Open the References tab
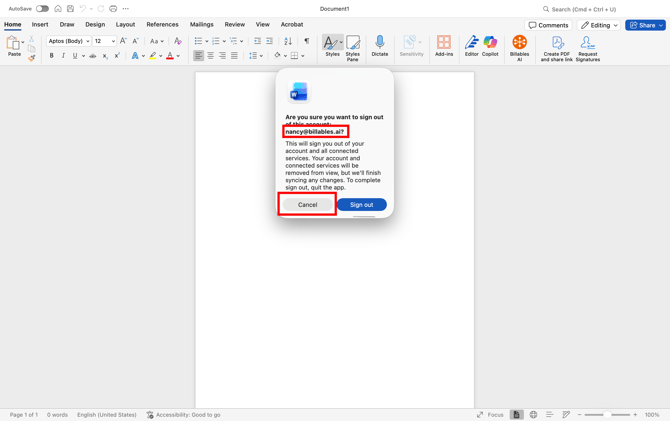 coord(162,25)
